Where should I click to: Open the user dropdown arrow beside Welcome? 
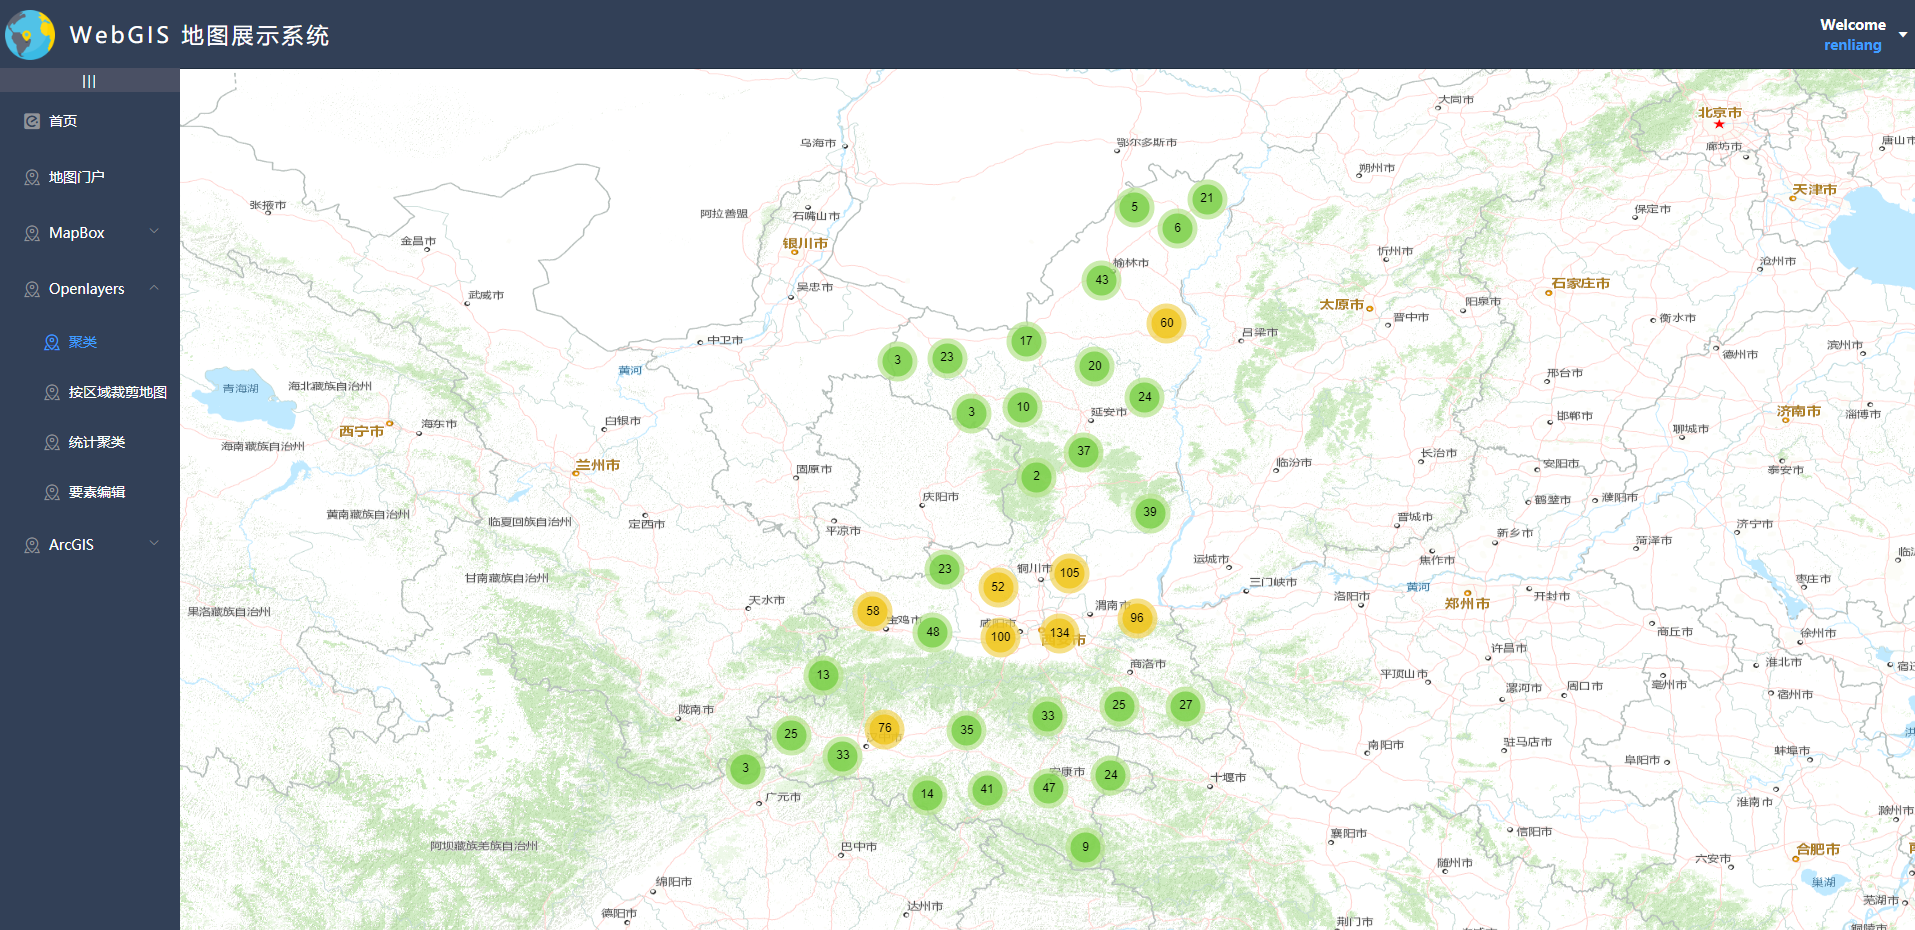pyautogui.click(x=1903, y=34)
